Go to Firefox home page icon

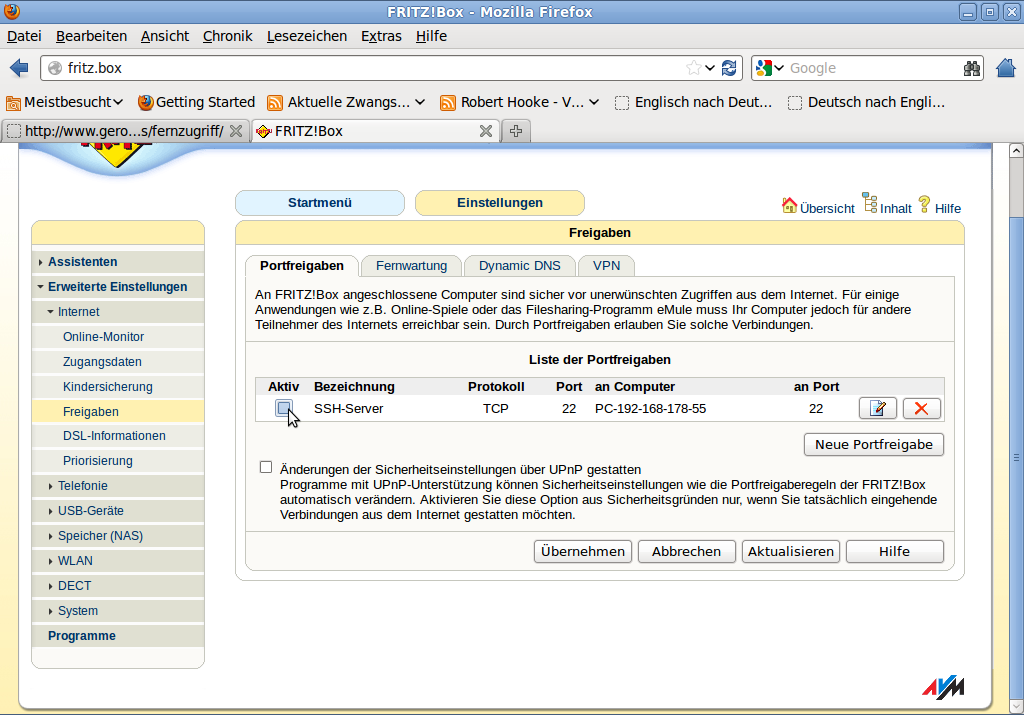pyautogui.click(x=1006, y=68)
